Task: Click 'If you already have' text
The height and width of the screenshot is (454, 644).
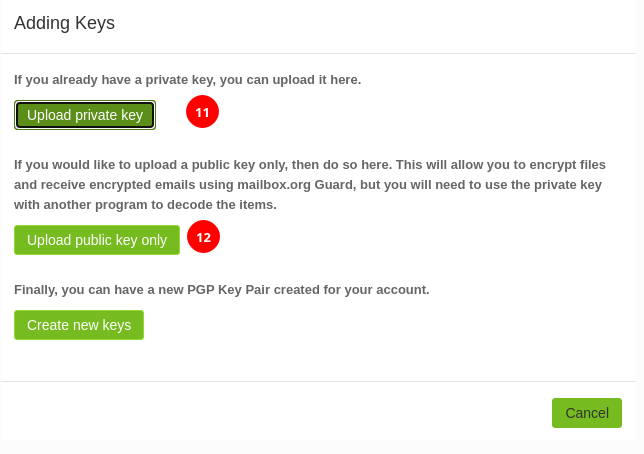Action: tap(55, 80)
